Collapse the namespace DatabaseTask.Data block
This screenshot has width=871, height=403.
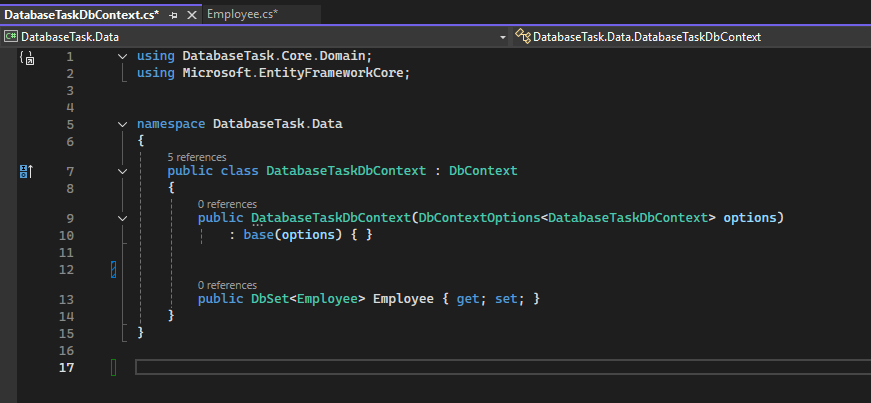pyautogui.click(x=123, y=125)
